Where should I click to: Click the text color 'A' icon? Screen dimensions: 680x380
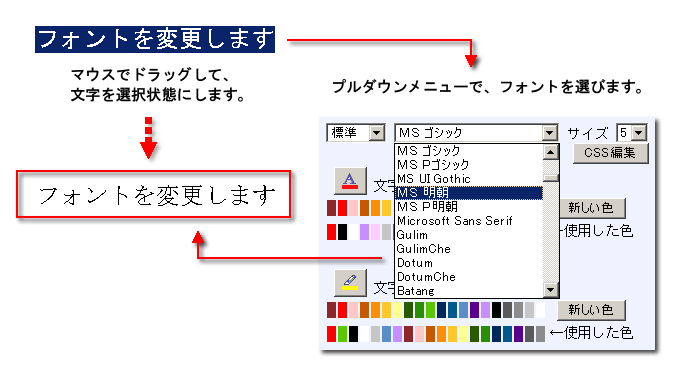[350, 181]
